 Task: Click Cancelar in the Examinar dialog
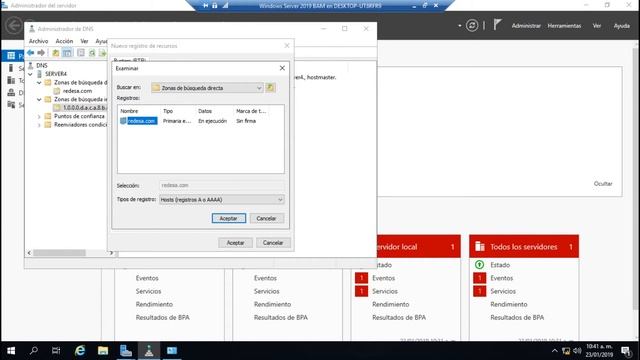(x=266, y=218)
